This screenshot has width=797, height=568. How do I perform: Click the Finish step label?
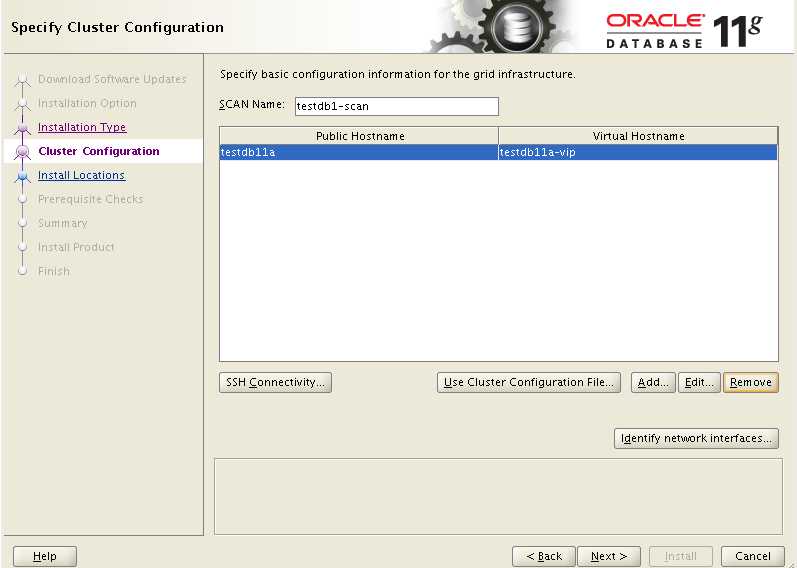point(53,271)
